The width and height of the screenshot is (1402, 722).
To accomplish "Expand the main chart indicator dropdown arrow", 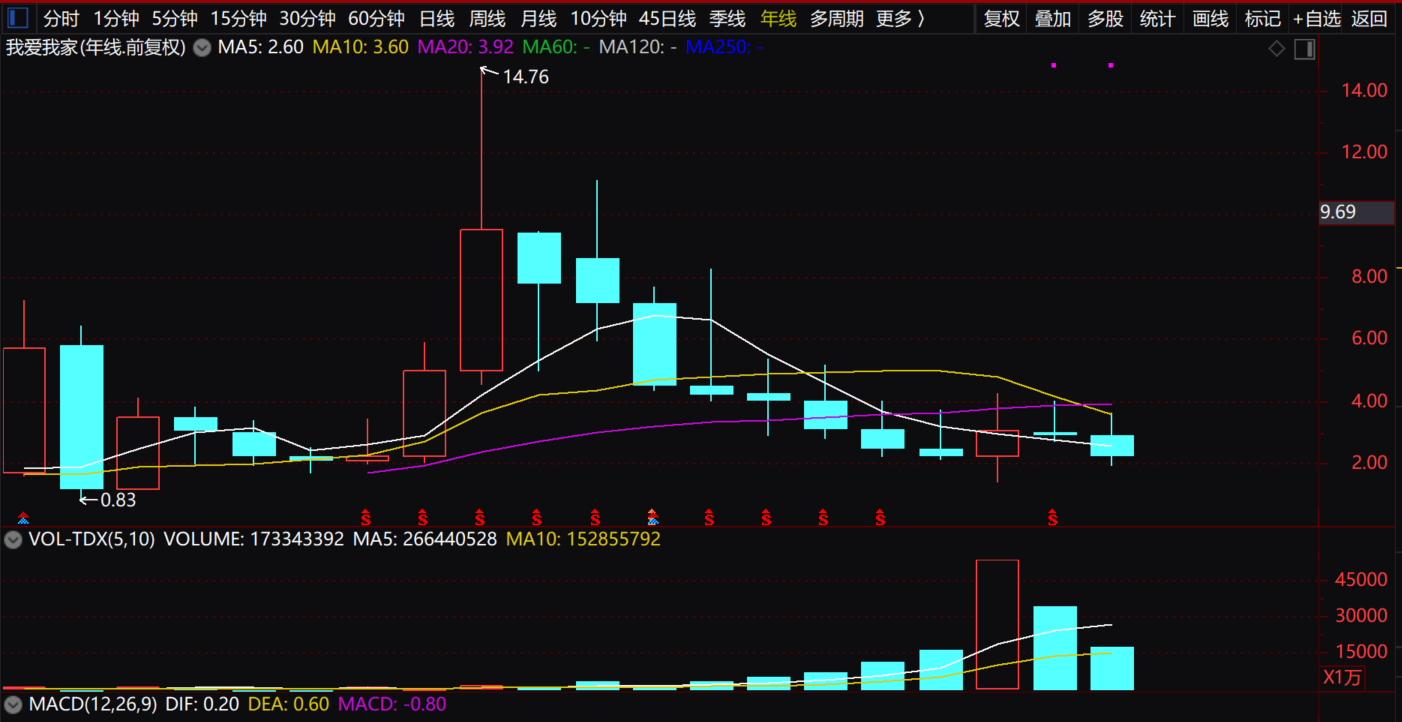I will 202,47.
